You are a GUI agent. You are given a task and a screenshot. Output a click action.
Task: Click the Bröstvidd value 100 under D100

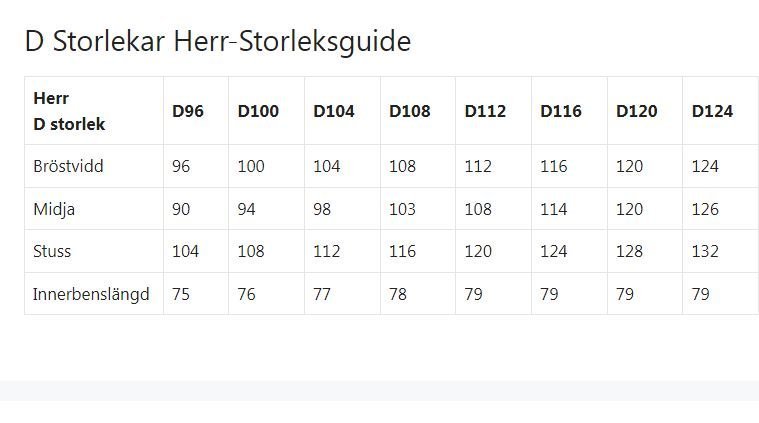251,166
